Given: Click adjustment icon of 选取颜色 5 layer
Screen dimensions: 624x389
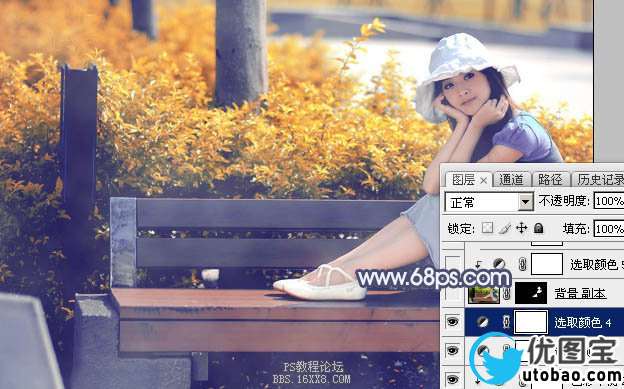Looking at the screenshot, I should tap(499, 264).
